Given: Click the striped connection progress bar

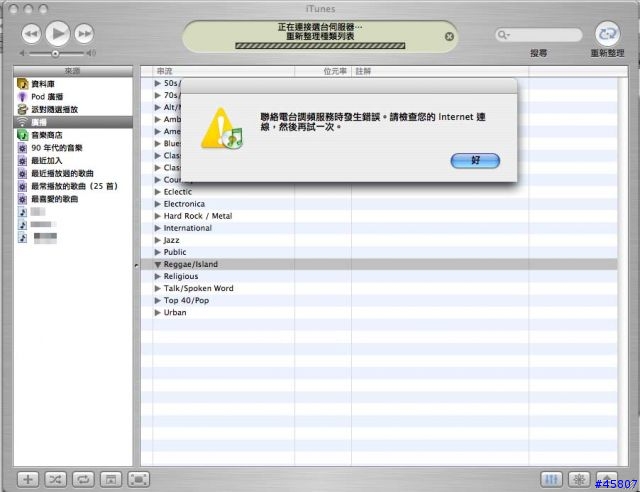Looking at the screenshot, I should click(320, 46).
